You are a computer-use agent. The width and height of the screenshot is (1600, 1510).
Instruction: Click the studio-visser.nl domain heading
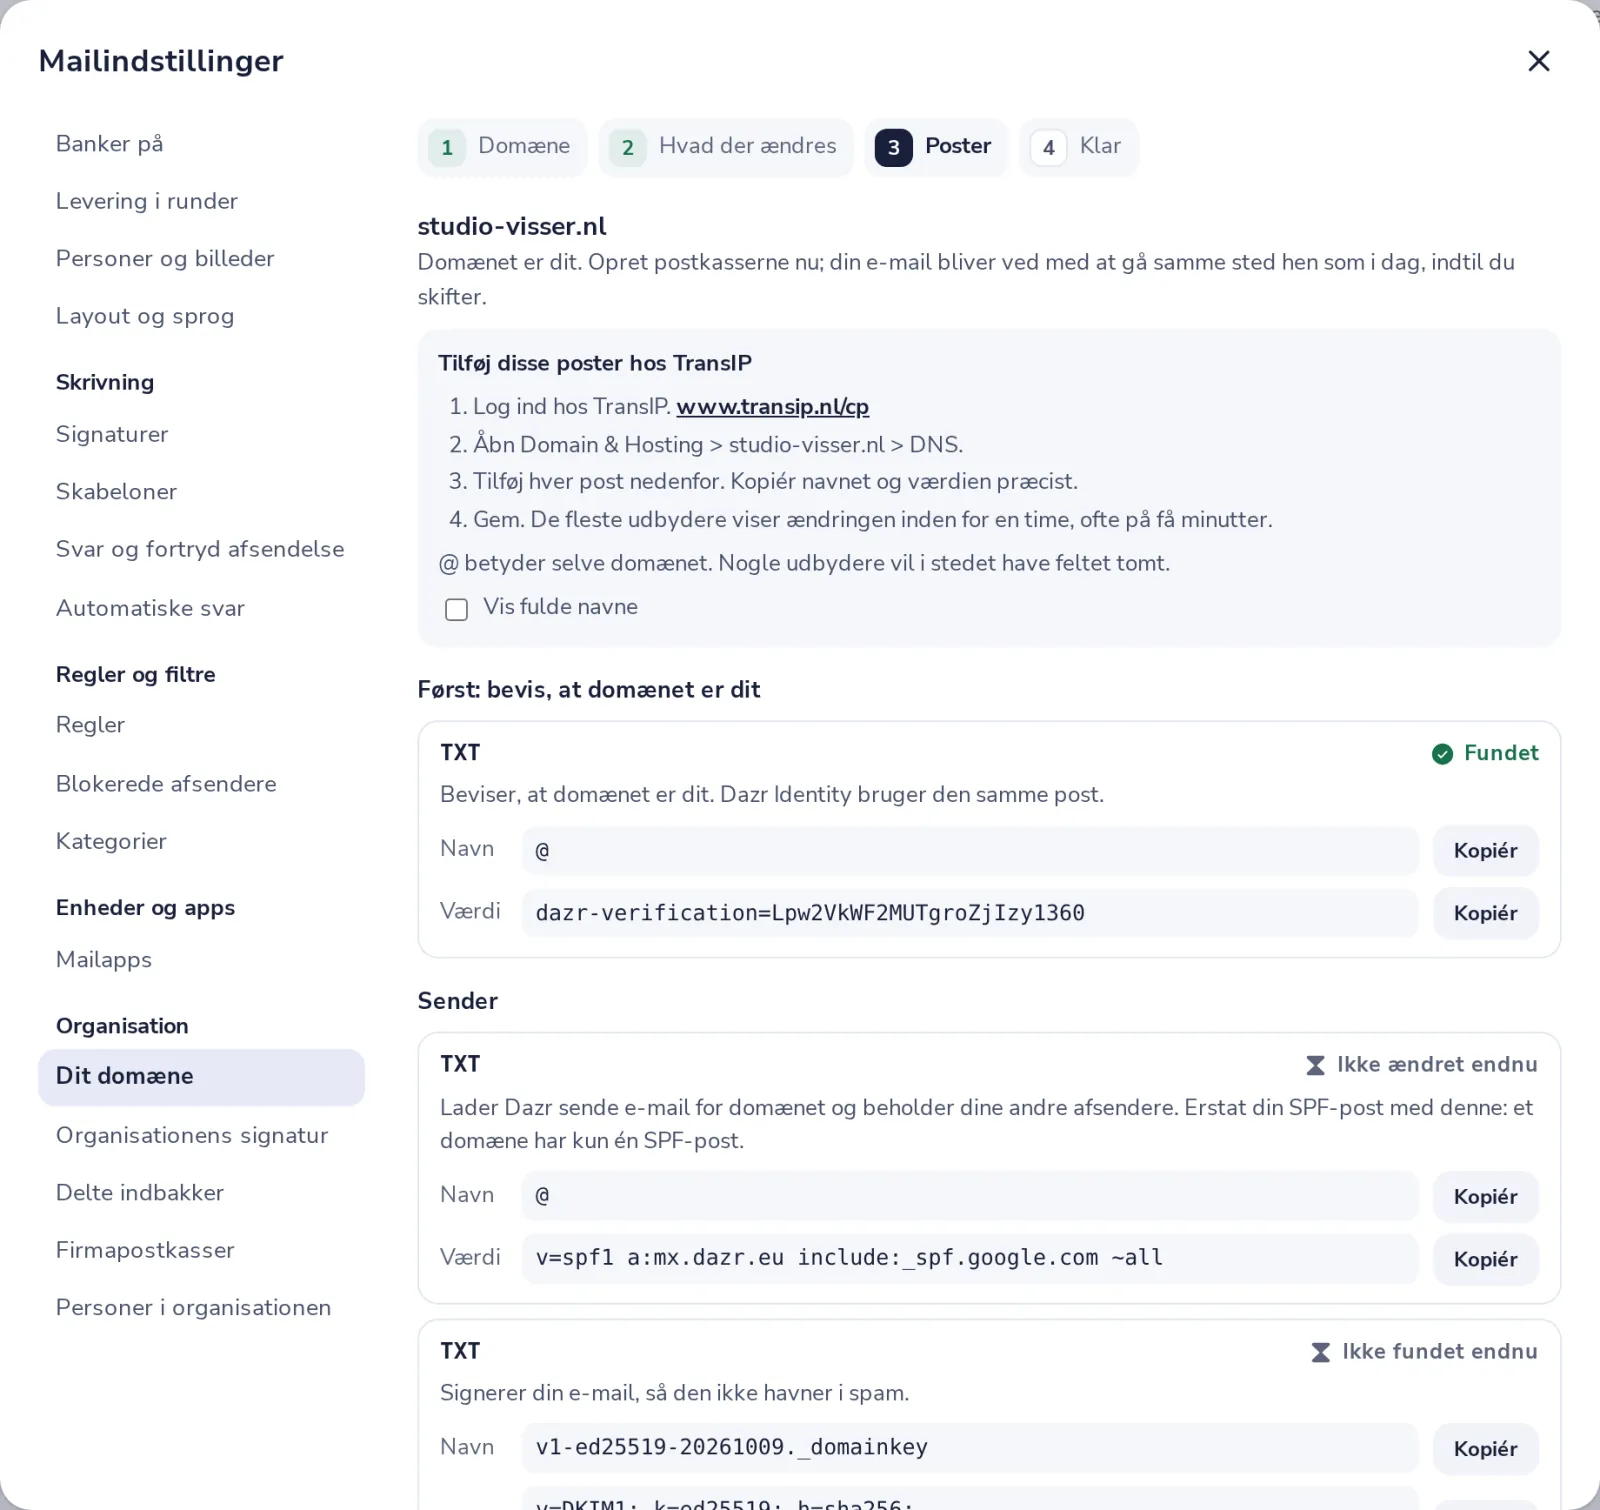[512, 227]
